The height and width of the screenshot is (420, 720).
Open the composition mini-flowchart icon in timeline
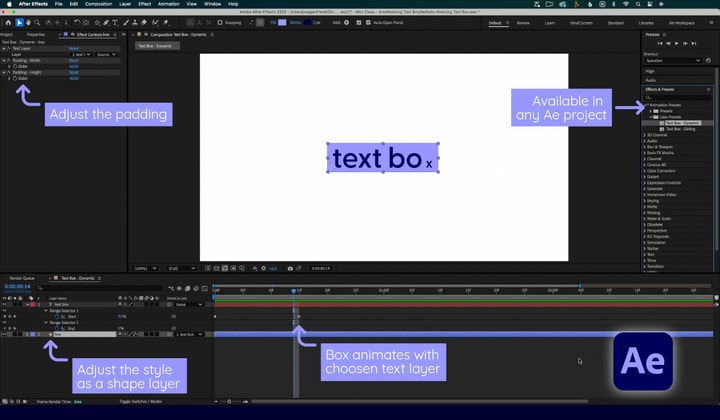click(171, 288)
